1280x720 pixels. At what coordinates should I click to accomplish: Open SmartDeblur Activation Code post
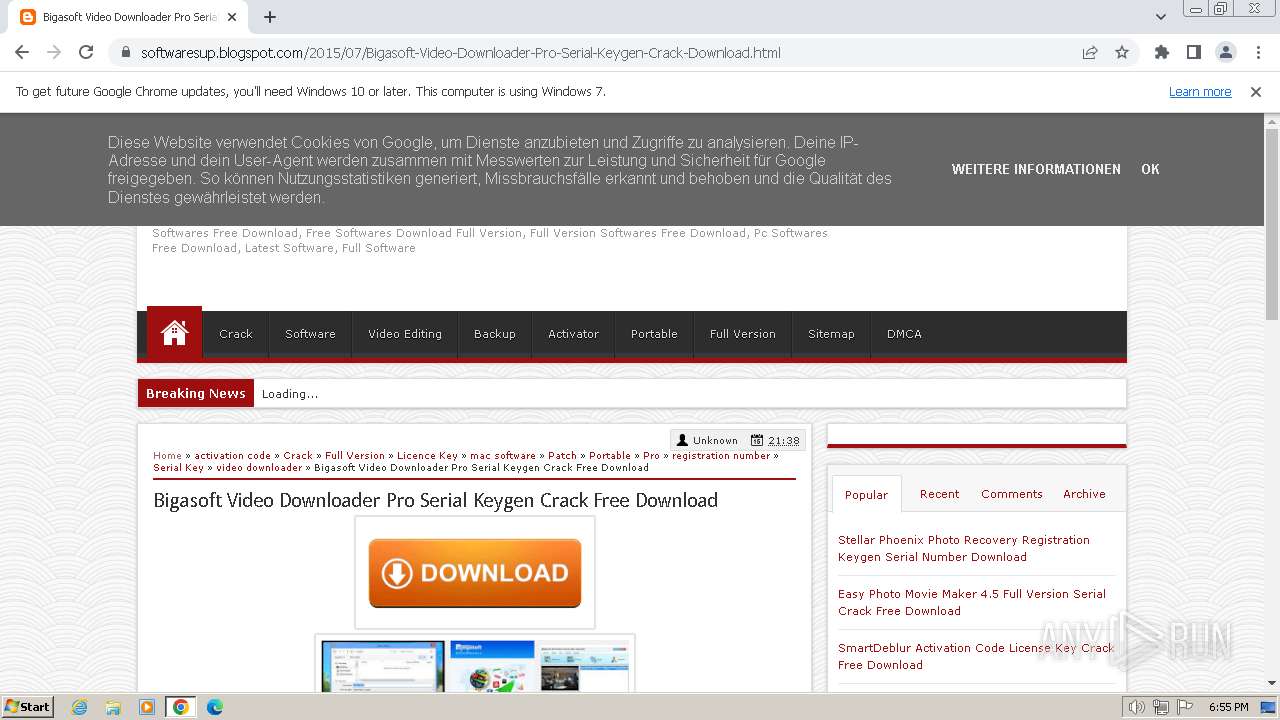click(x=976, y=656)
